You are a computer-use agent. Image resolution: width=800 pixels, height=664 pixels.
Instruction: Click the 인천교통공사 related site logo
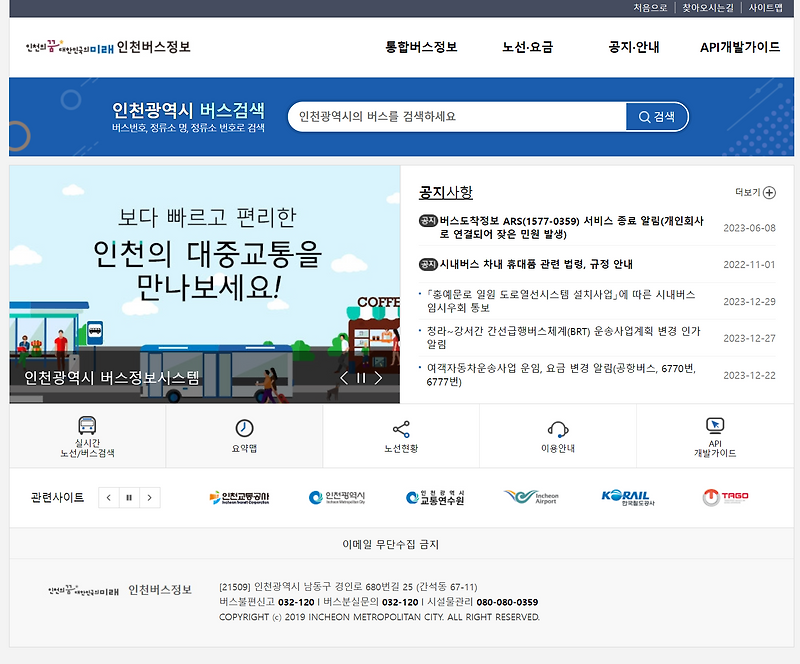coord(241,498)
